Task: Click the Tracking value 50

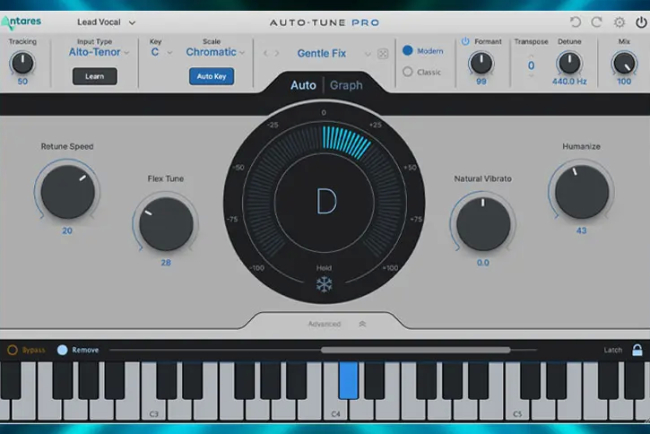Action: [x=23, y=82]
